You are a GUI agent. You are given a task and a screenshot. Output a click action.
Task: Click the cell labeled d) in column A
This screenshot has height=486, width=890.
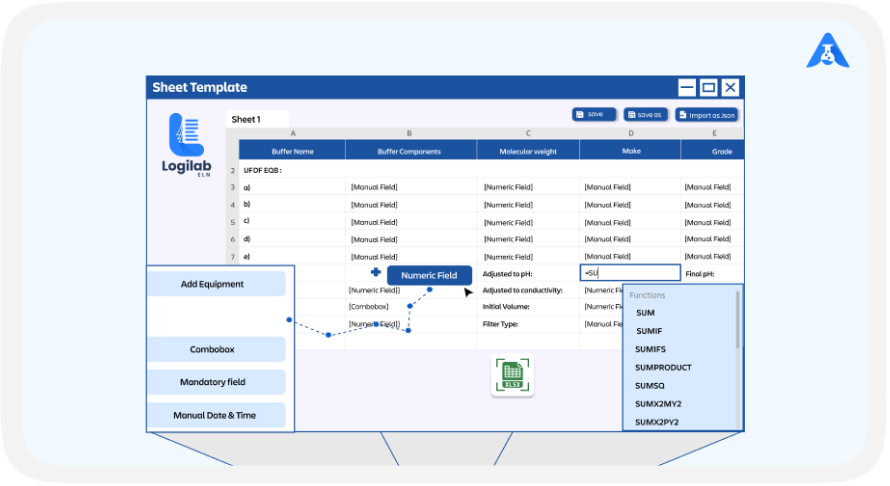click(x=292, y=239)
